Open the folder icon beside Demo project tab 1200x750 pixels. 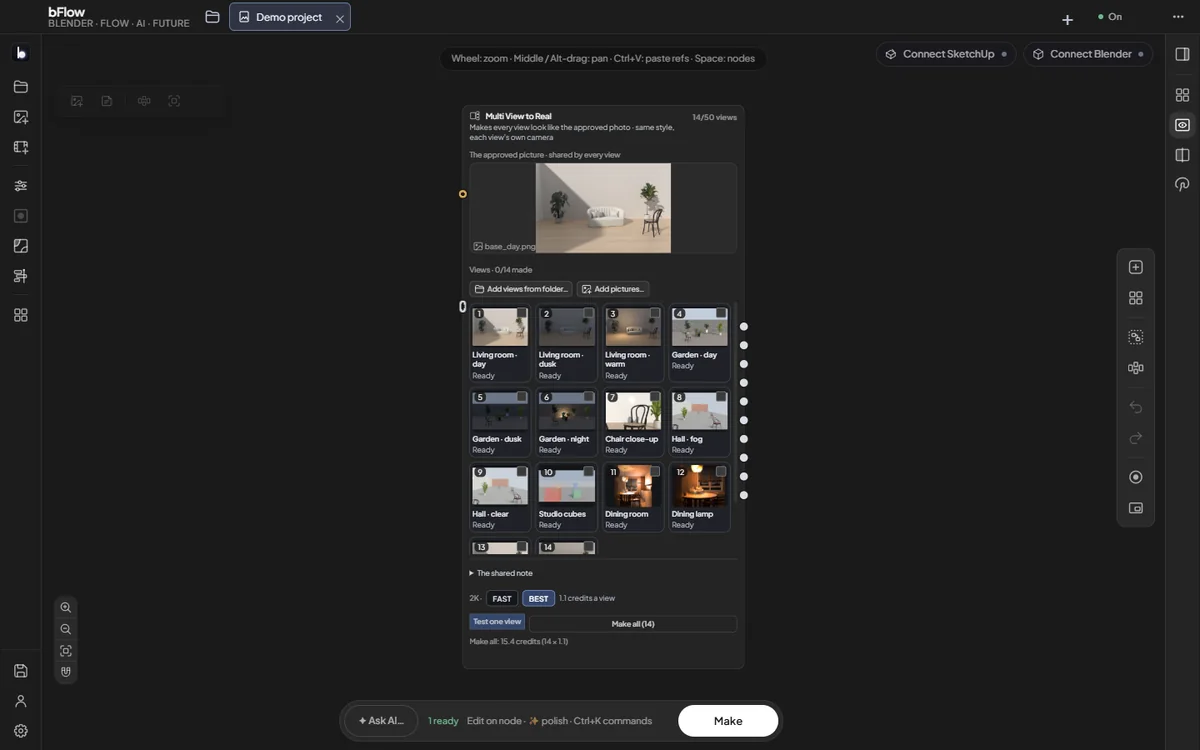coord(212,17)
